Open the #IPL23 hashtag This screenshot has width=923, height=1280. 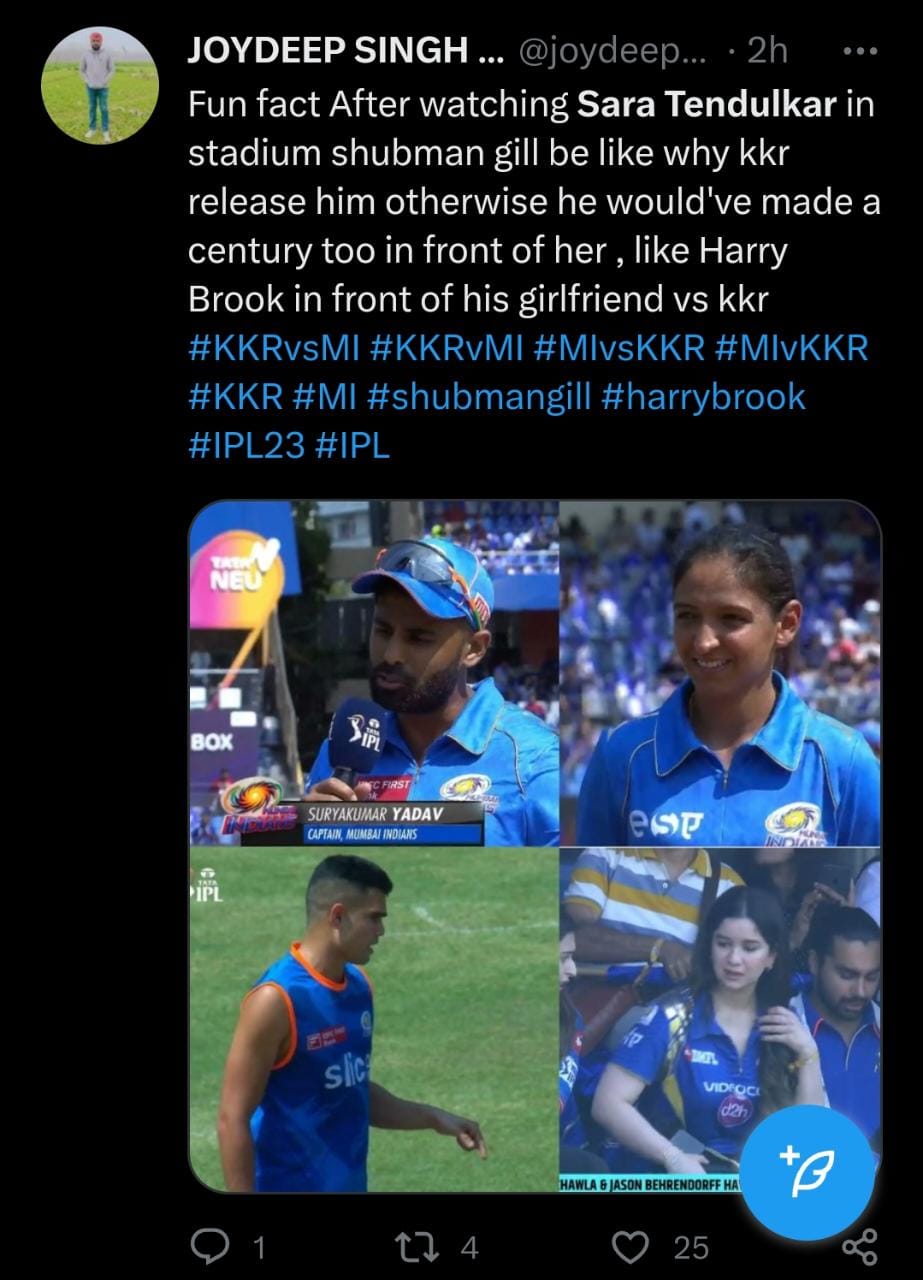click(246, 444)
